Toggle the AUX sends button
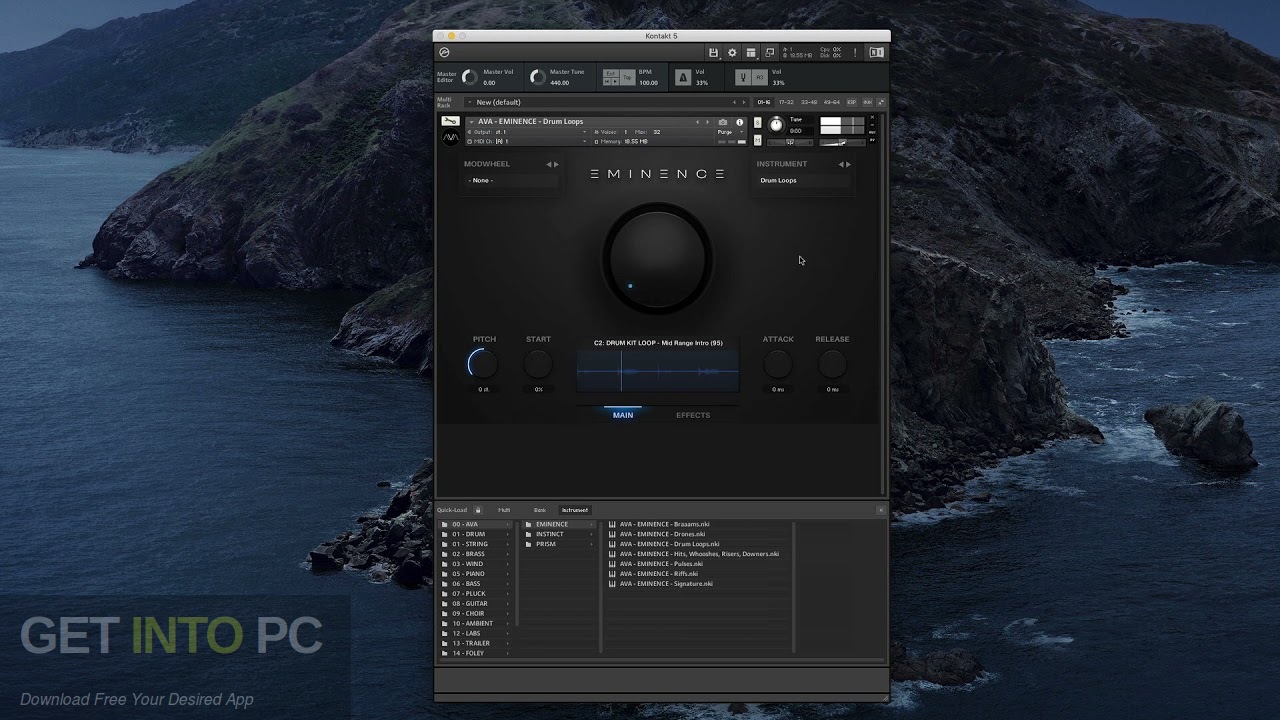 (x=868, y=102)
